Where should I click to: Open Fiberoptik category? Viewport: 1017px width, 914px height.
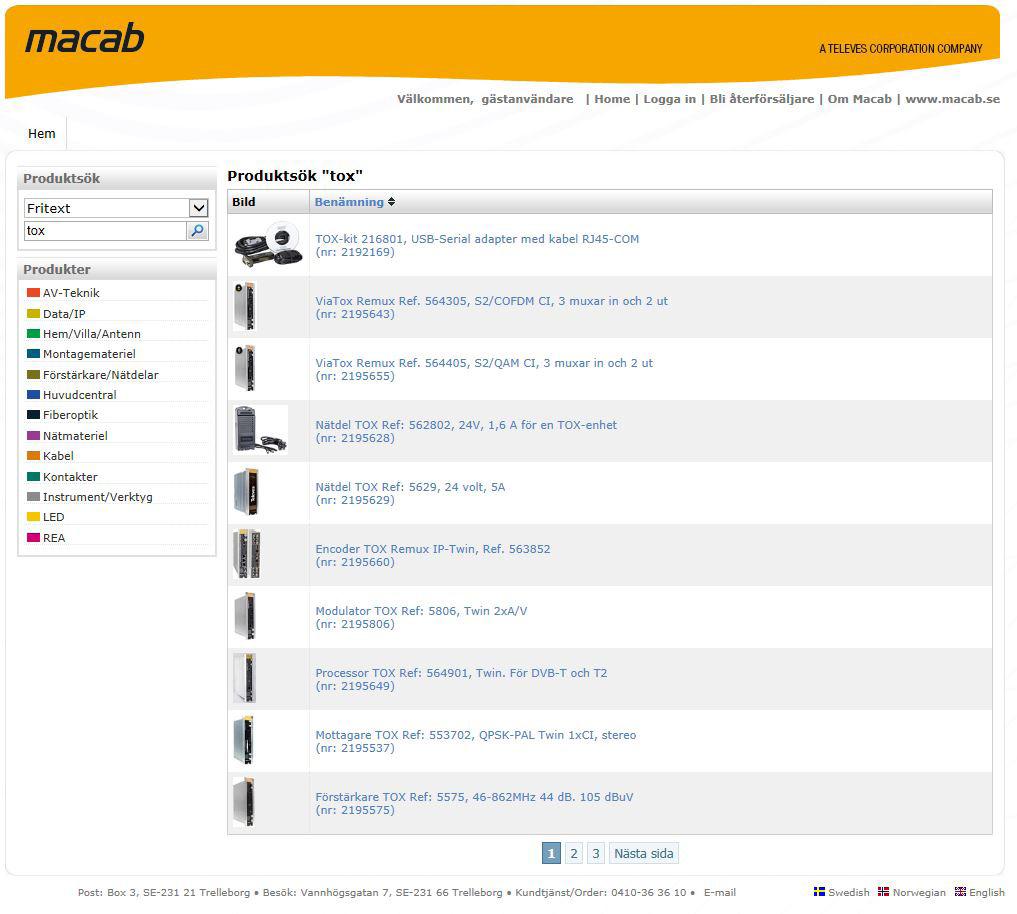click(70, 415)
